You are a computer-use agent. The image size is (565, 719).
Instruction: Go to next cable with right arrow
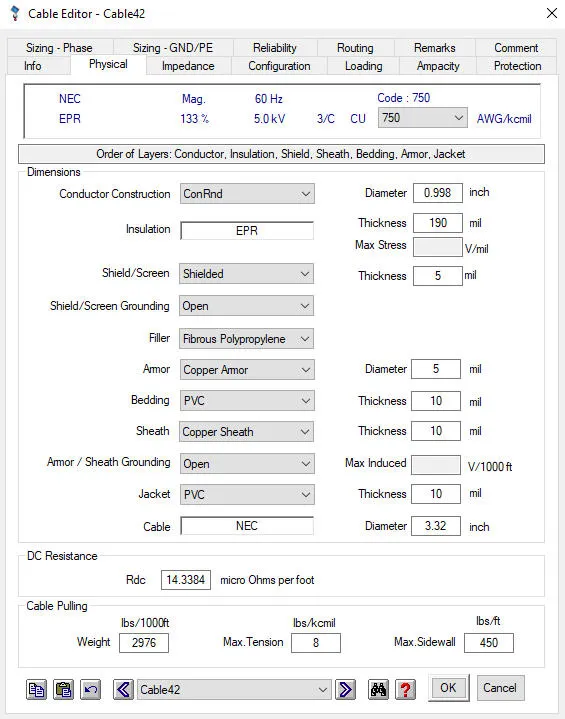345,689
